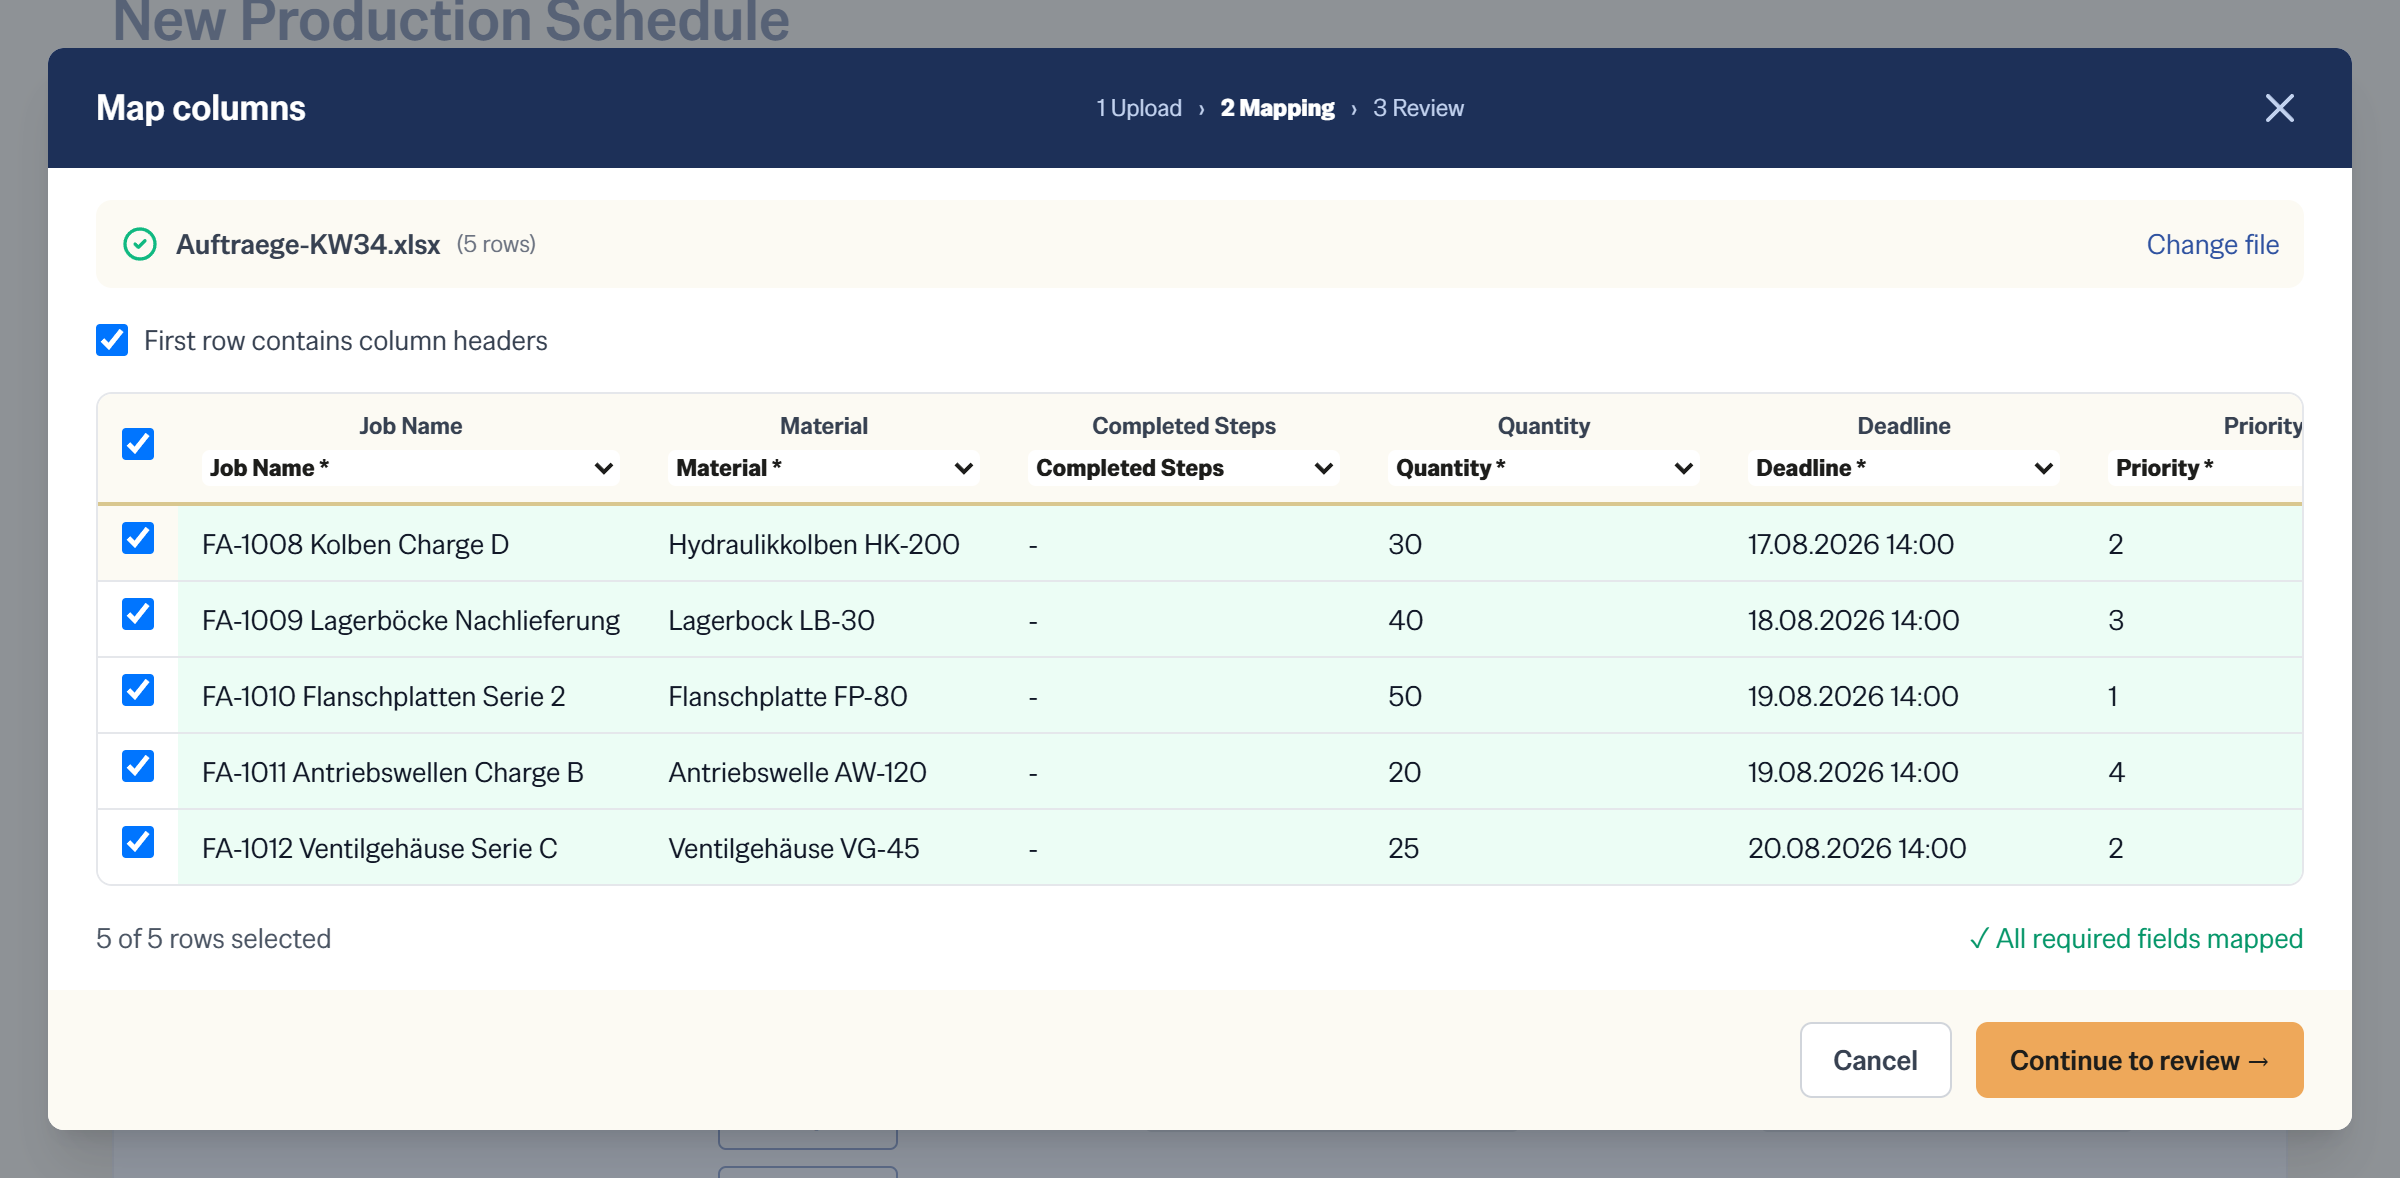Click cell Hydraulikkolben HK-200
Viewport: 2400px width, 1178px height.
pos(814,544)
